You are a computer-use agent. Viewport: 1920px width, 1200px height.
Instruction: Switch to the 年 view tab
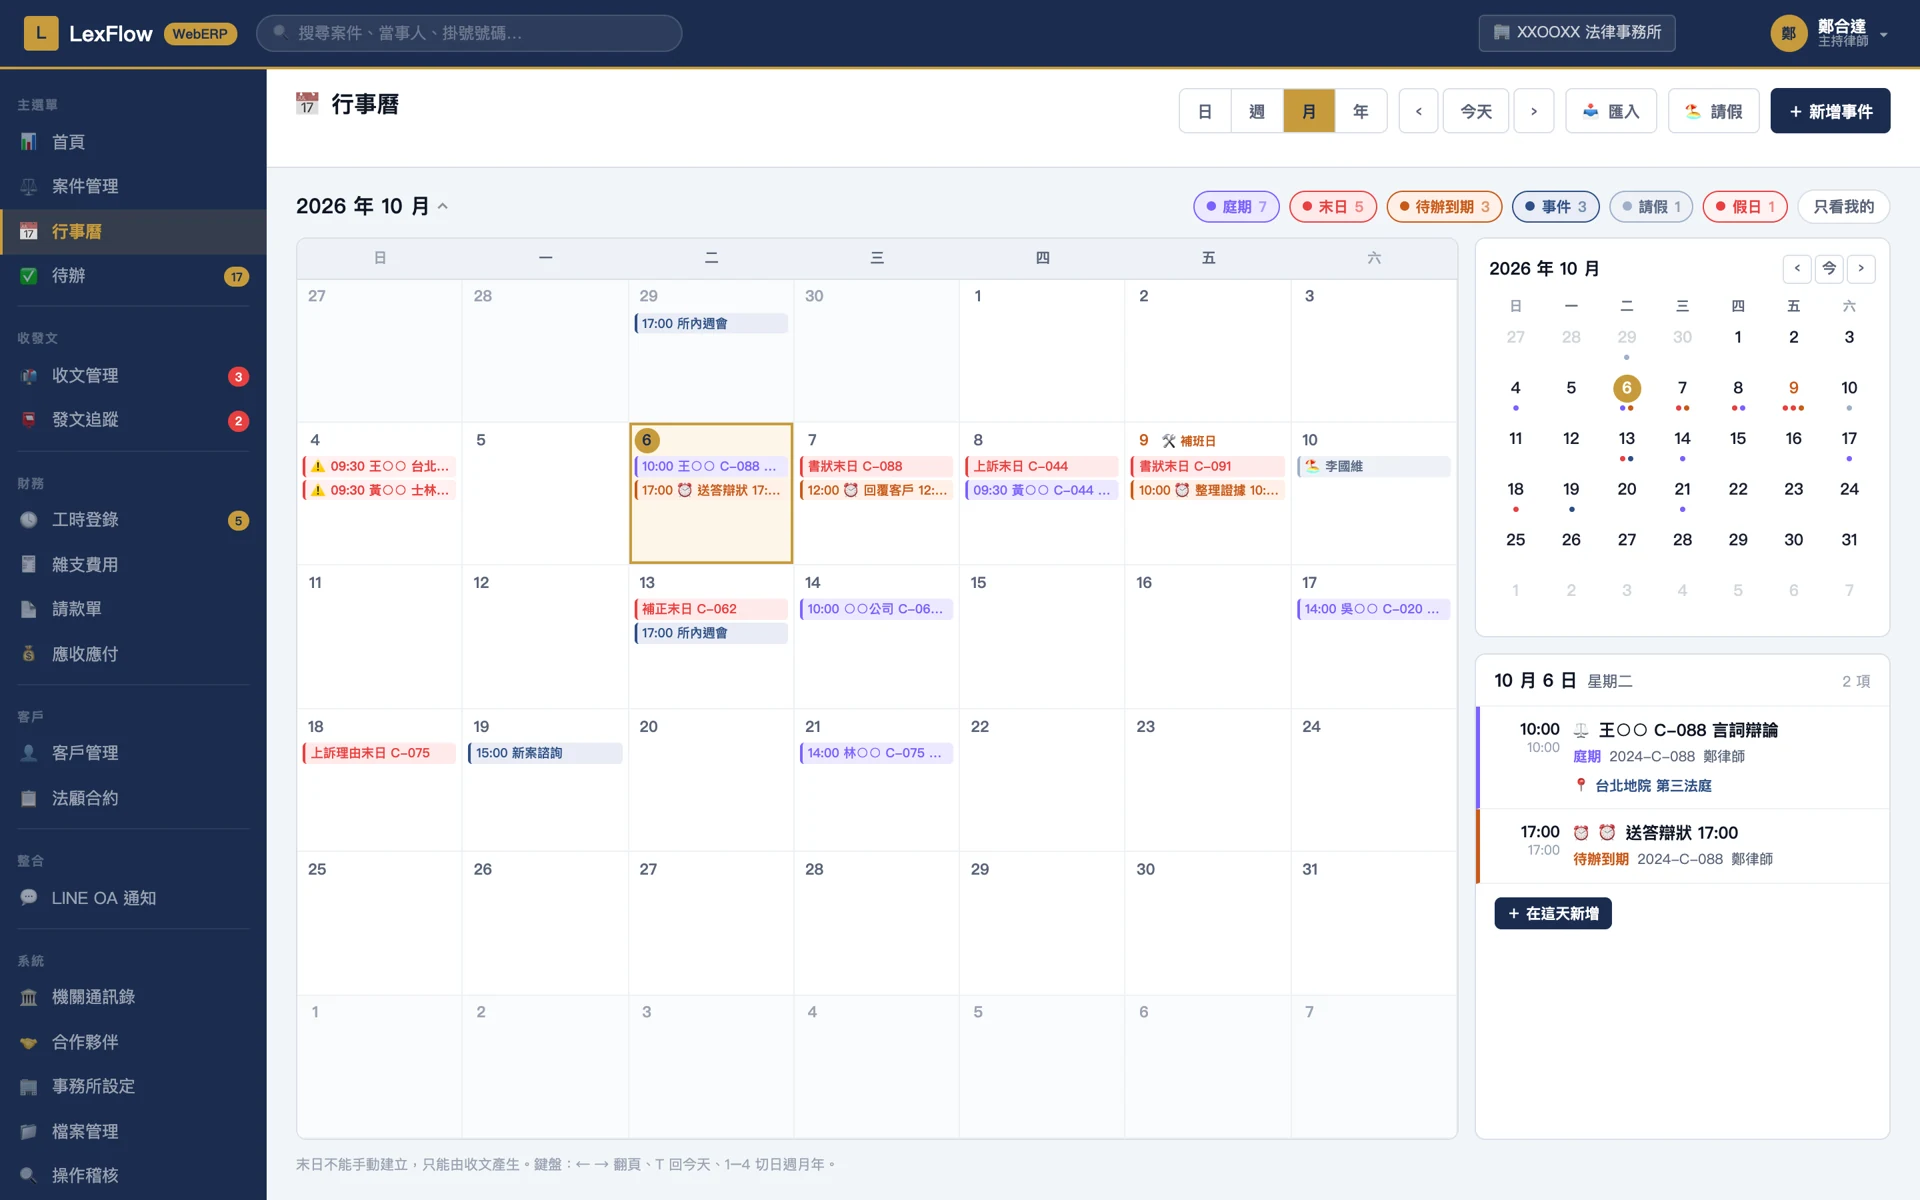click(1361, 111)
